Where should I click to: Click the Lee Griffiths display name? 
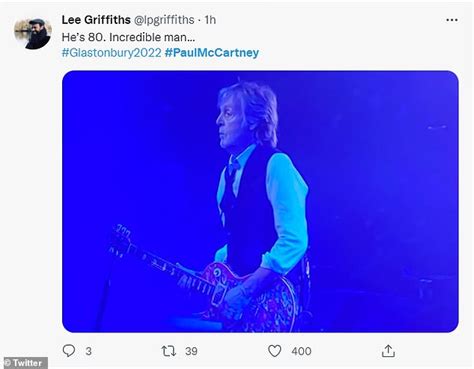click(x=96, y=20)
